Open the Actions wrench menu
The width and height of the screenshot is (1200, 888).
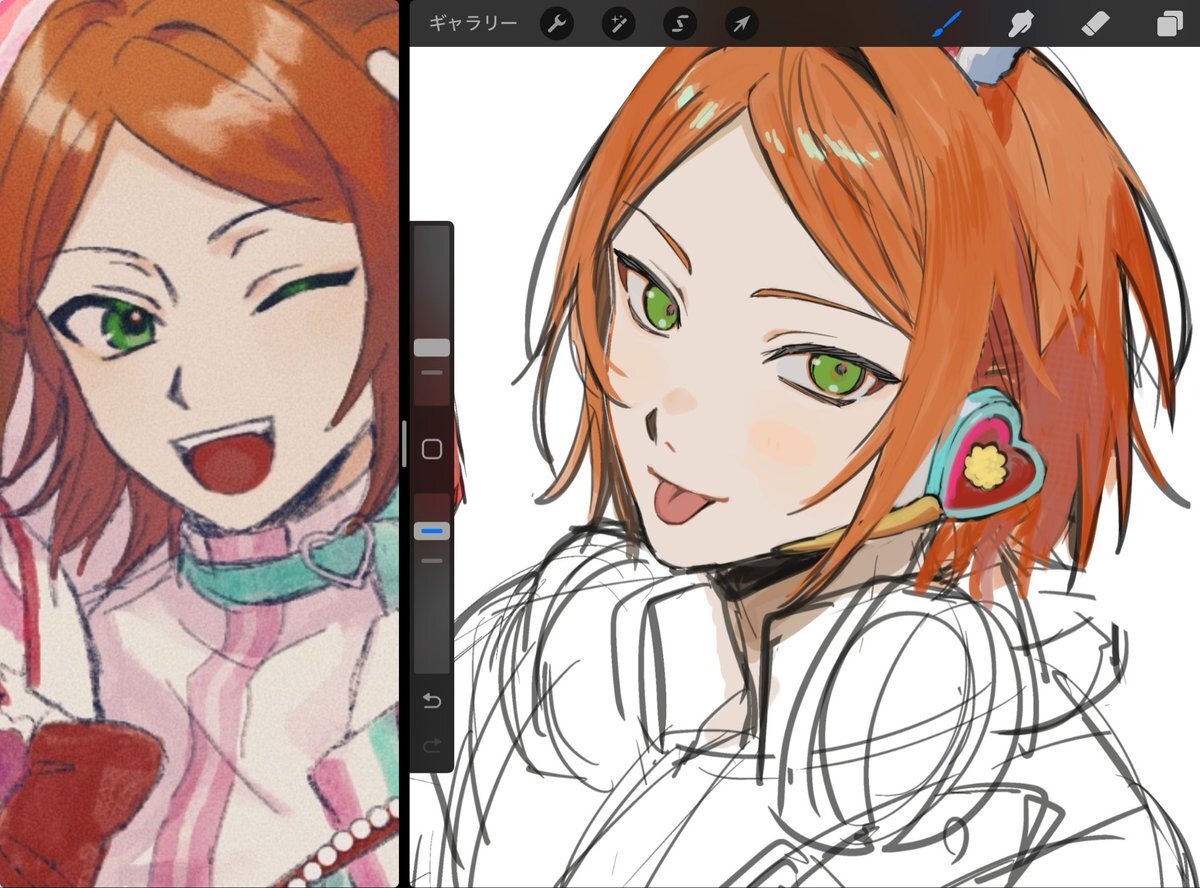click(x=557, y=23)
